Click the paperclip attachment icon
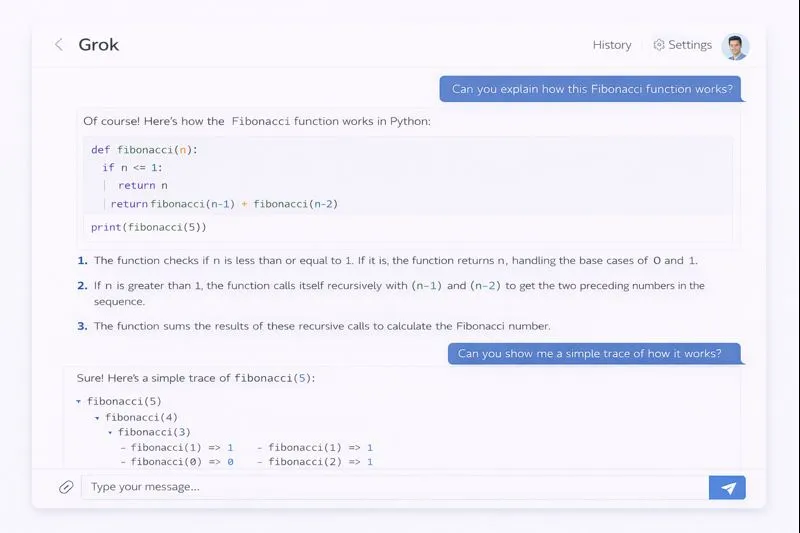The height and width of the screenshot is (533, 800). (66, 487)
